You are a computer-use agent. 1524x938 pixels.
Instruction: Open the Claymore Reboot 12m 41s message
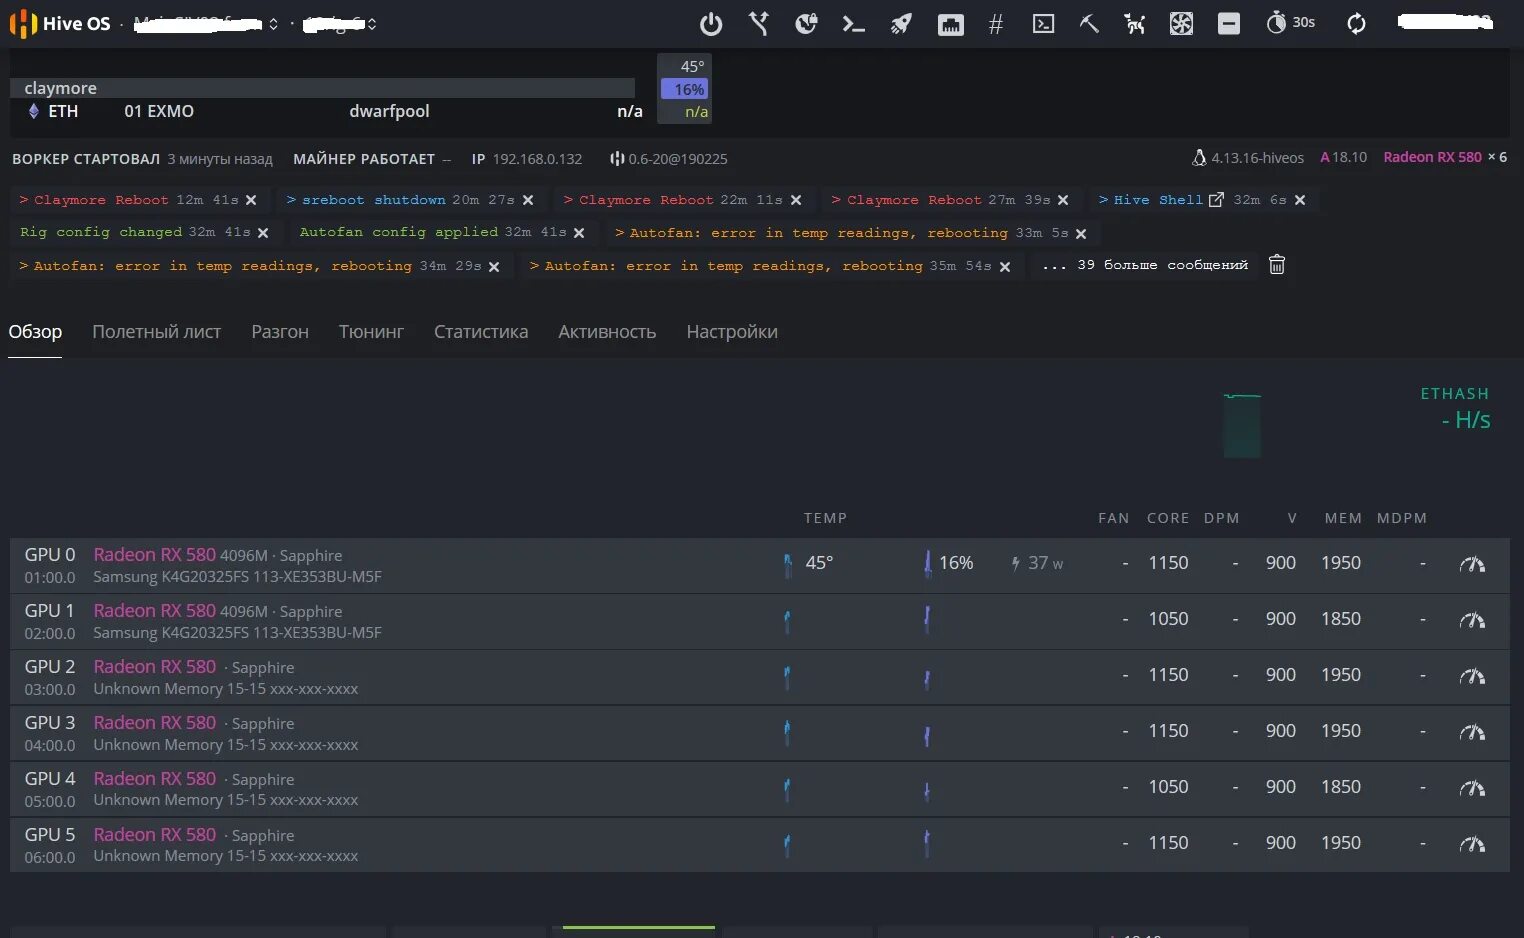(x=128, y=200)
